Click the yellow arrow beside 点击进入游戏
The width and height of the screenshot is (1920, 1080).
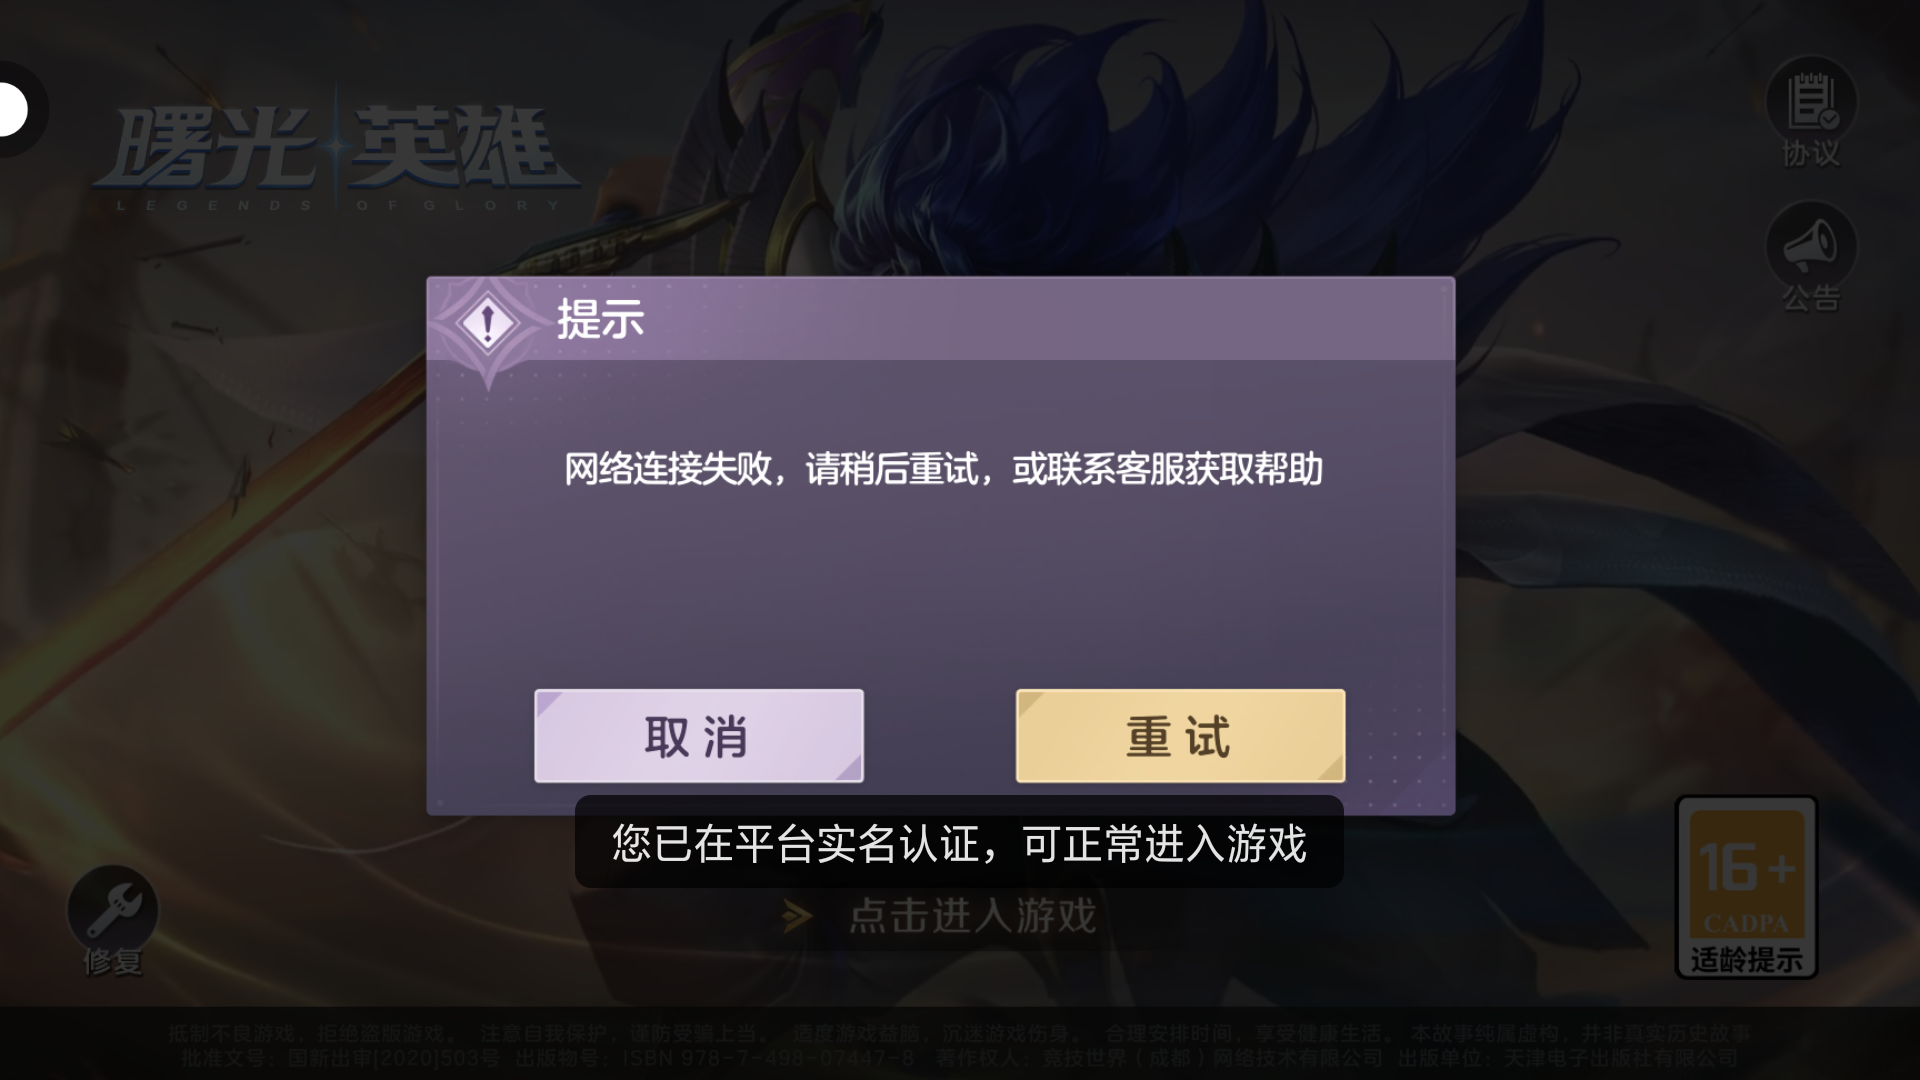pyautogui.click(x=797, y=916)
